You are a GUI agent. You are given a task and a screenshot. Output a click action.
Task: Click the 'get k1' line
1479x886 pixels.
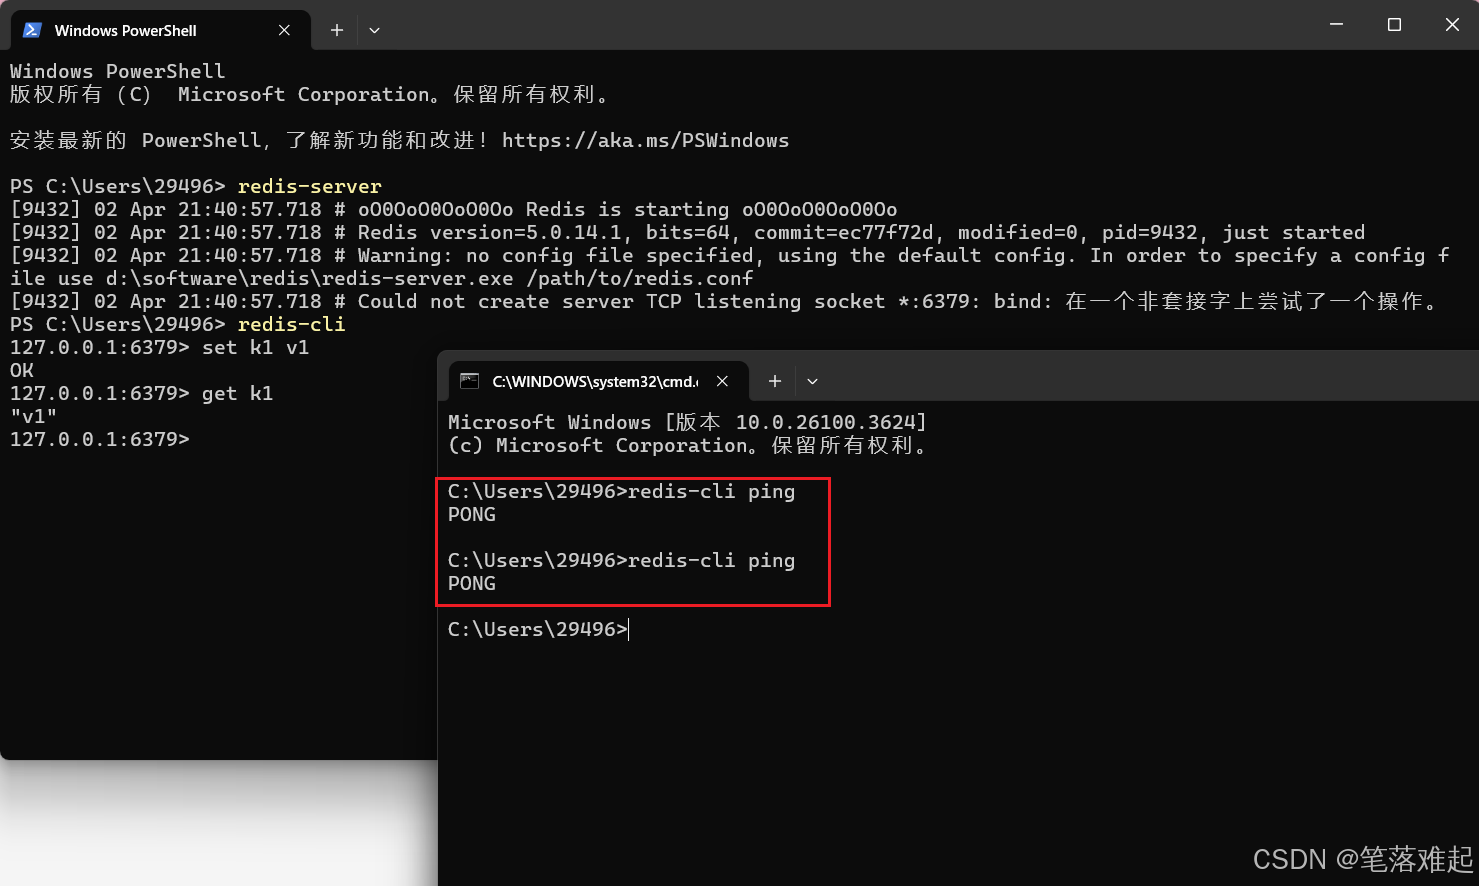click(x=141, y=393)
